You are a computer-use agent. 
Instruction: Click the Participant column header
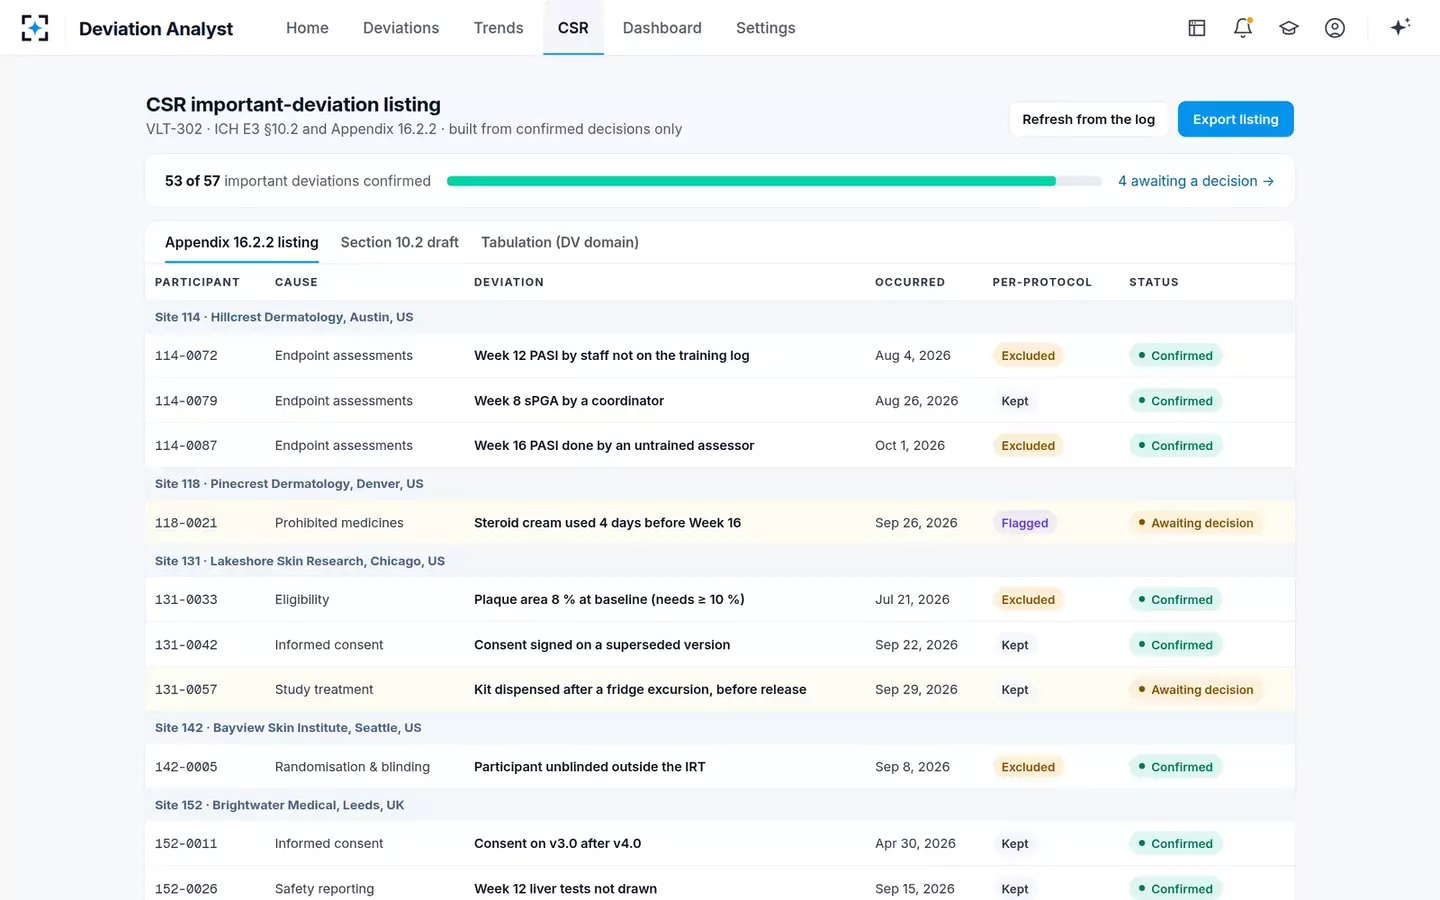point(197,282)
